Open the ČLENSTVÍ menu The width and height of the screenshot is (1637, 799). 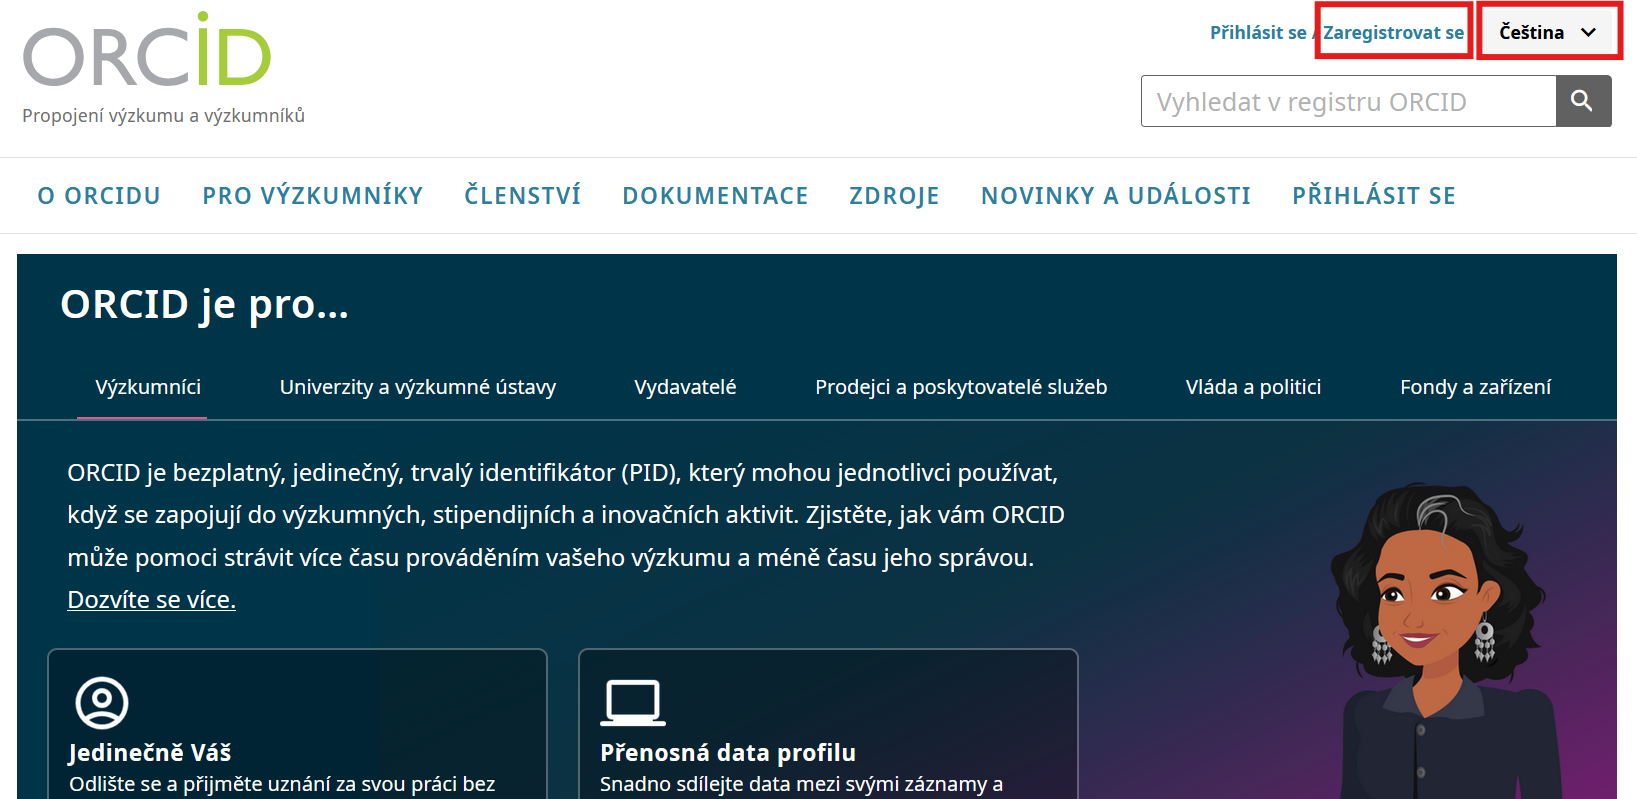522,196
